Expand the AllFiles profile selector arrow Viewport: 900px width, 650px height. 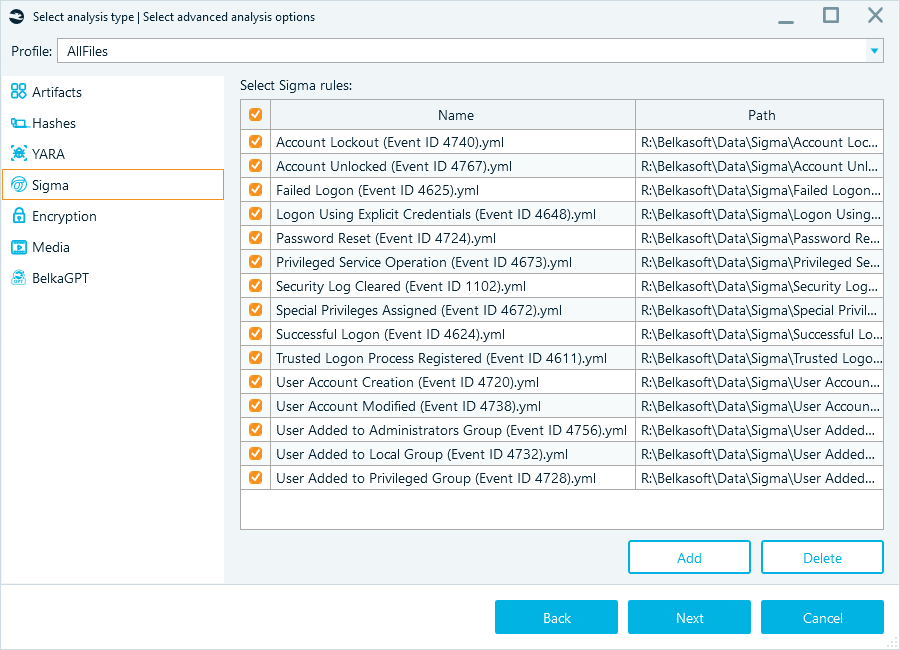(872, 50)
